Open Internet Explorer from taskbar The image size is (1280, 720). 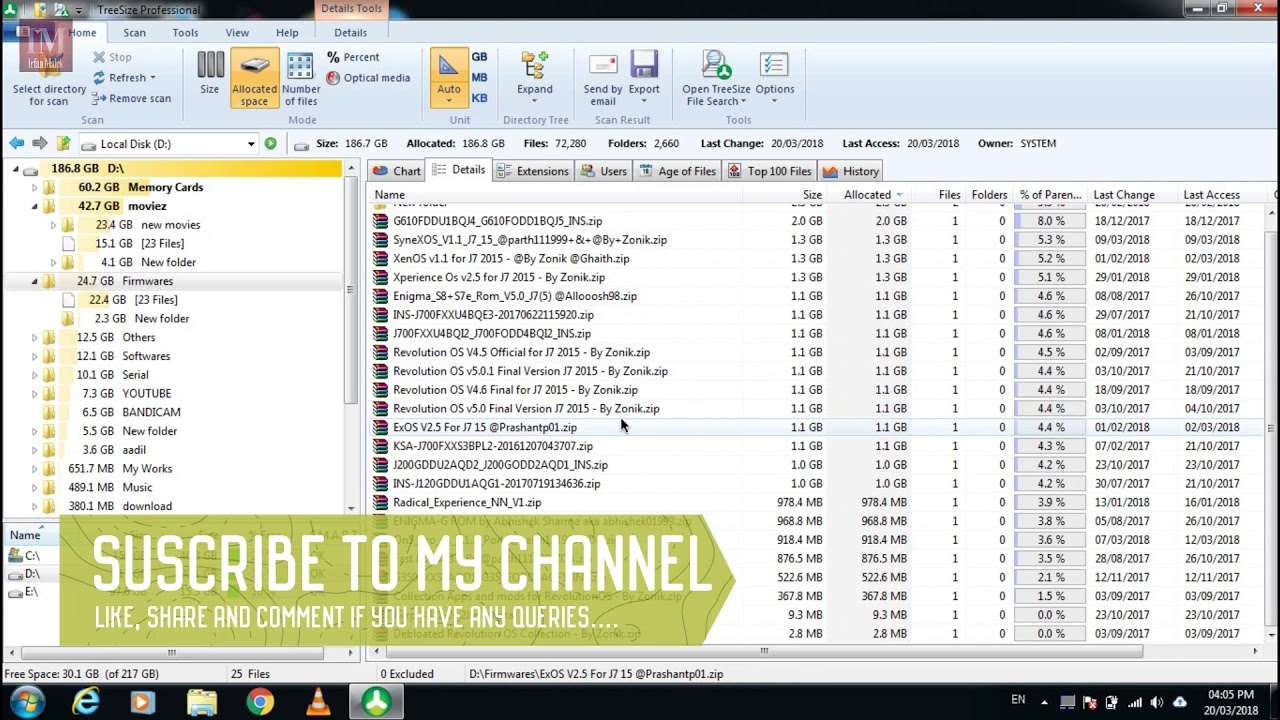(x=86, y=702)
